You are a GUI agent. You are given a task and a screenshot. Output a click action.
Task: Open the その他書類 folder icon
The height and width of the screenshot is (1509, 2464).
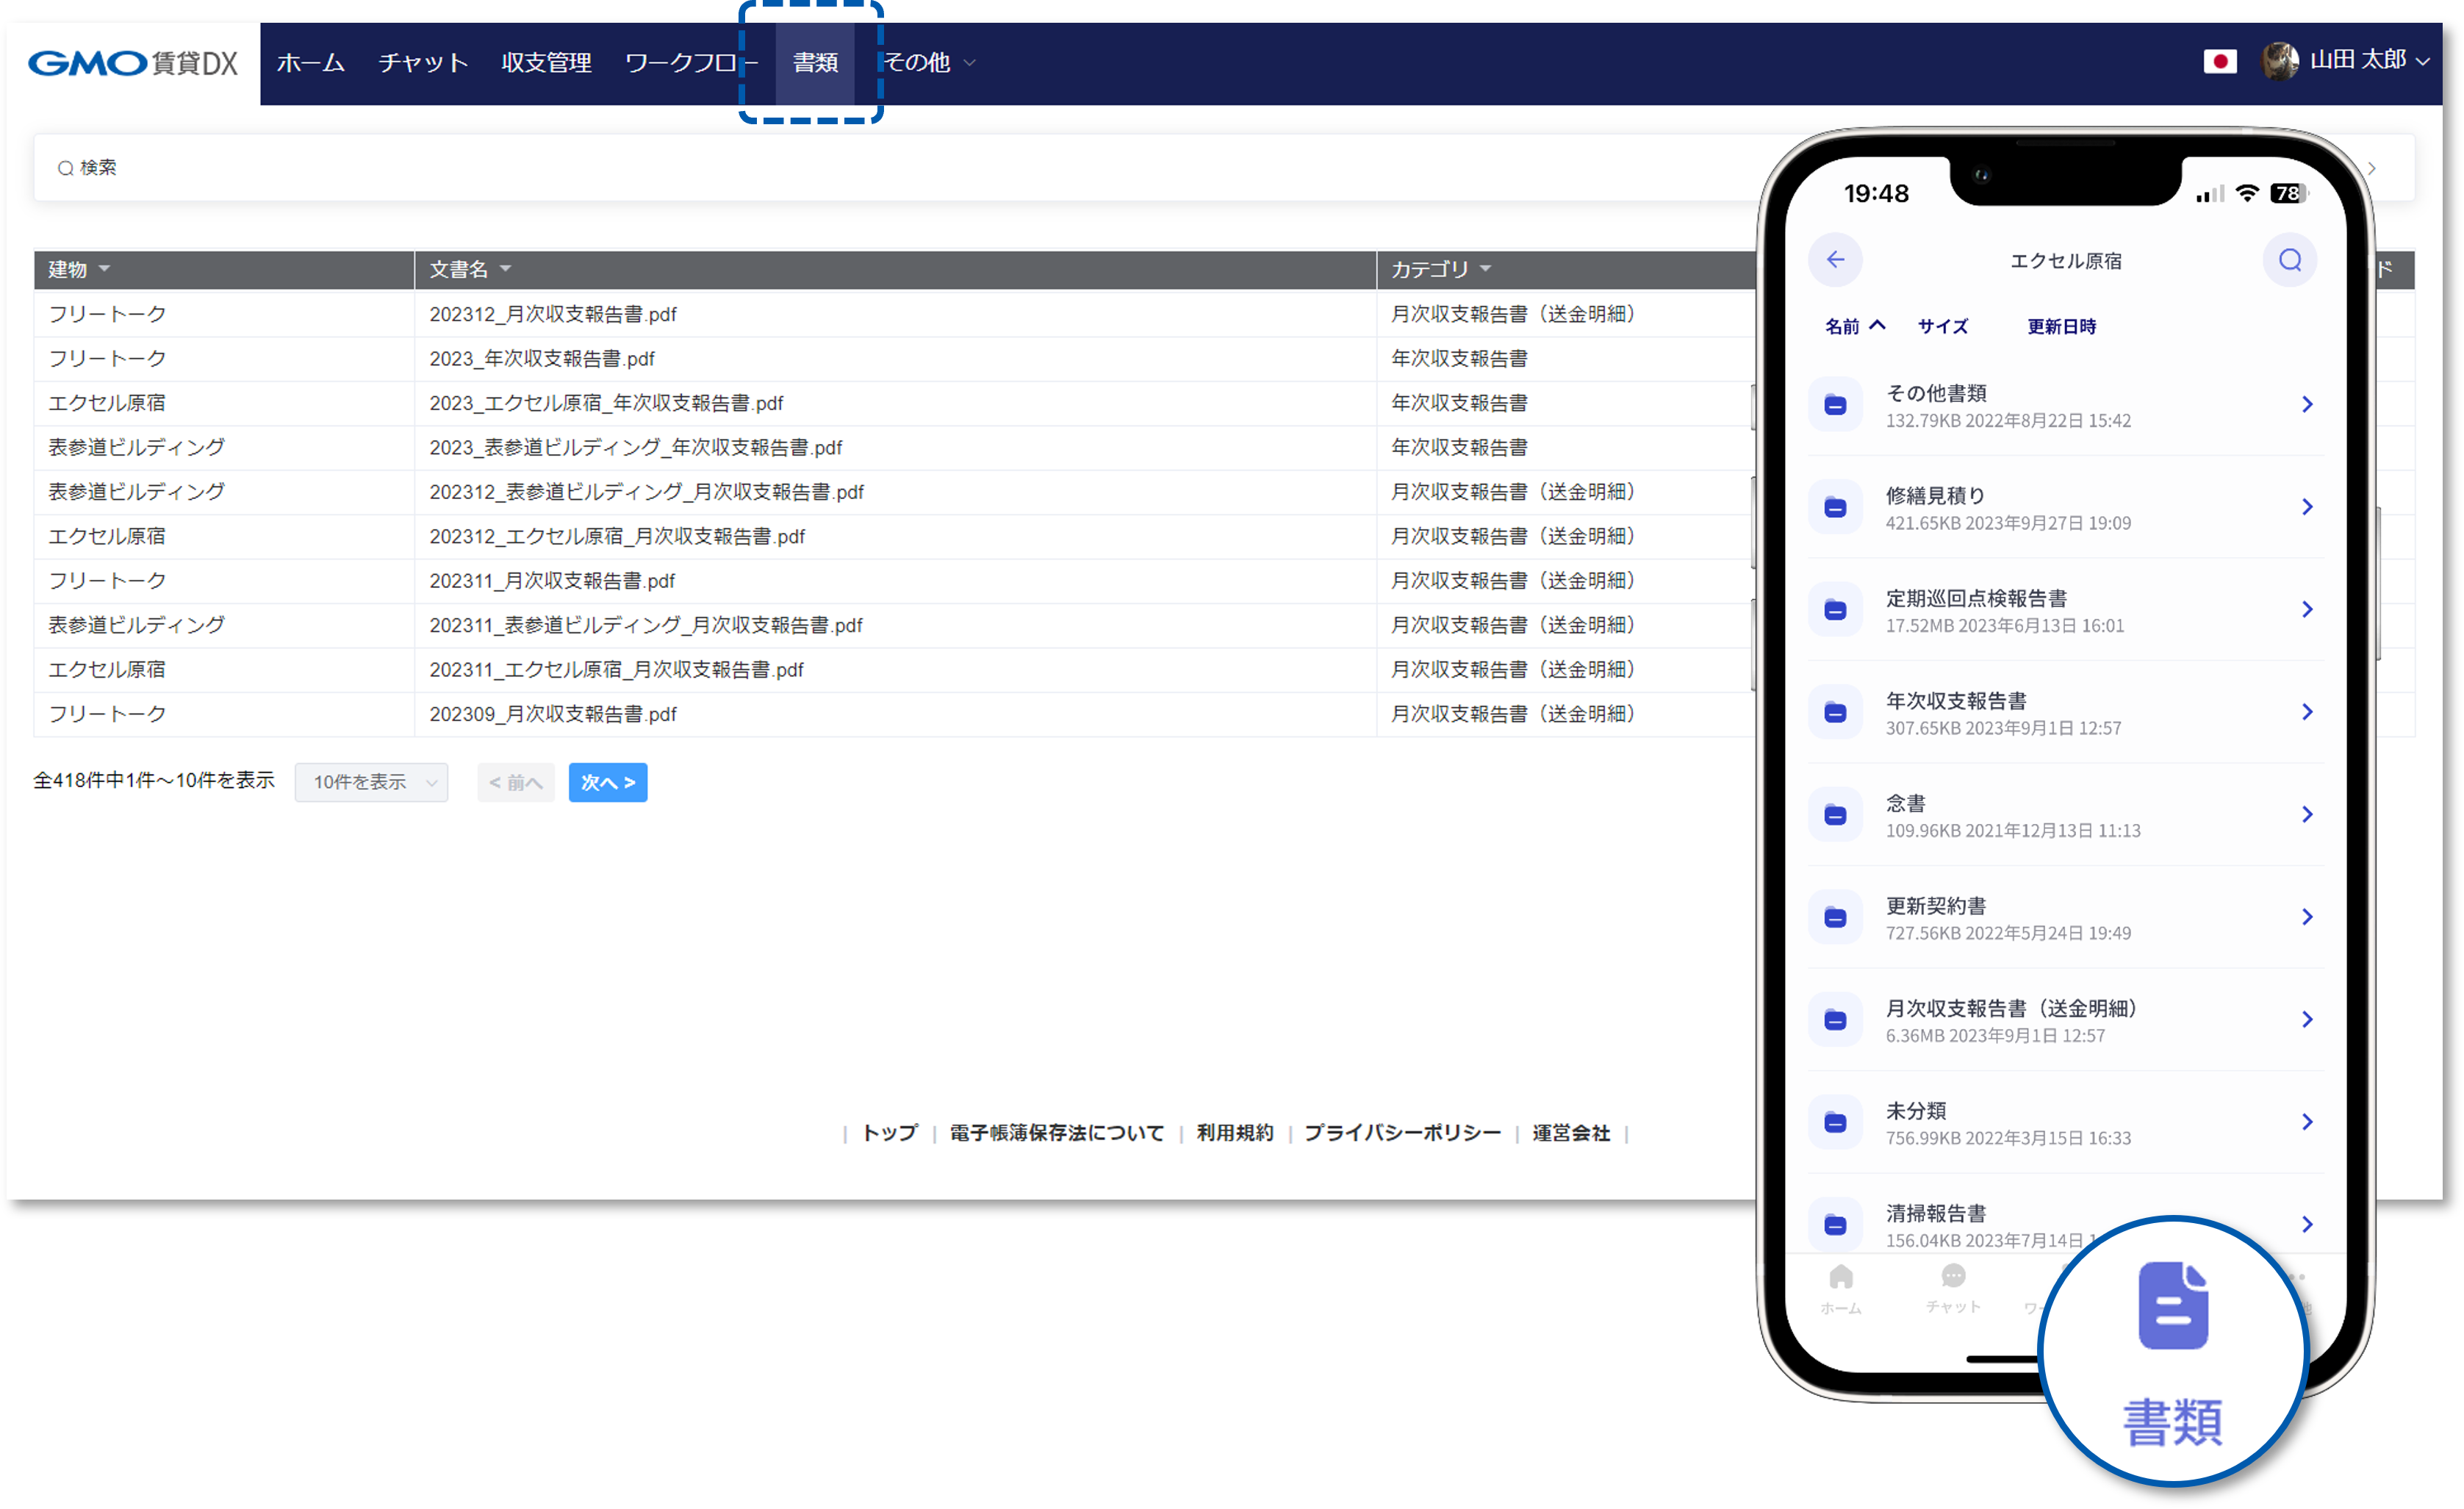coord(1835,404)
